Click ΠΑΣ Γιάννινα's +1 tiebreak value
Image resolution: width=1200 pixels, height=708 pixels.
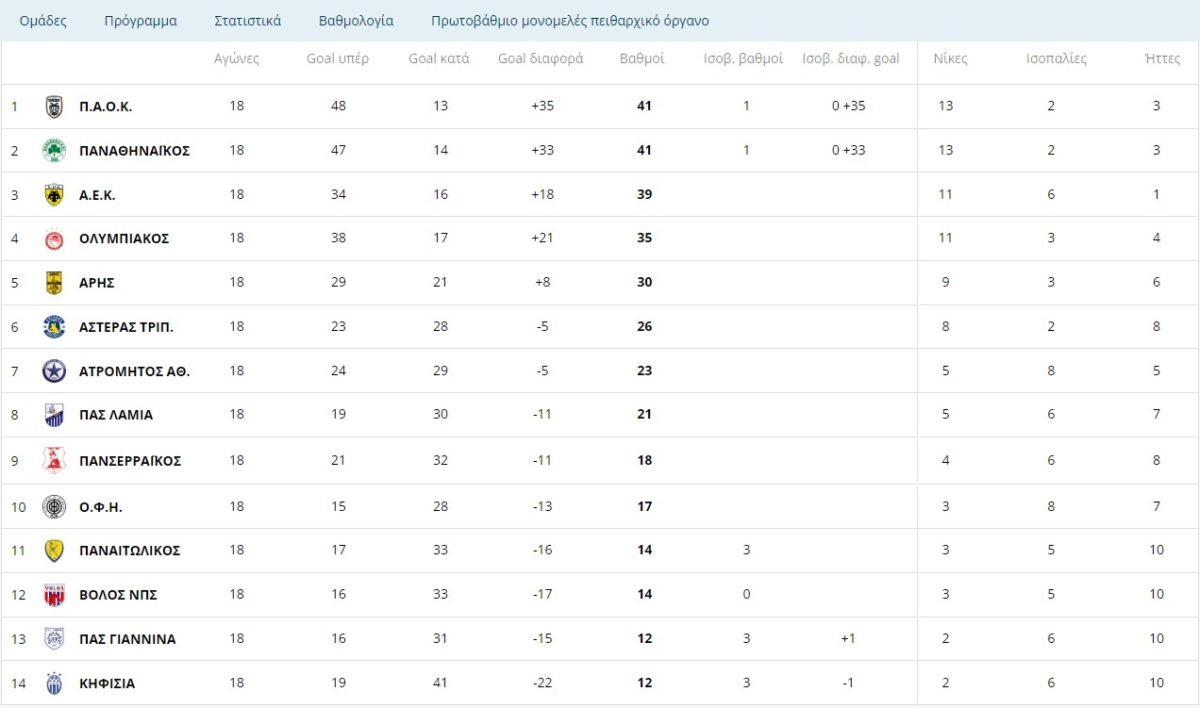[x=847, y=638]
